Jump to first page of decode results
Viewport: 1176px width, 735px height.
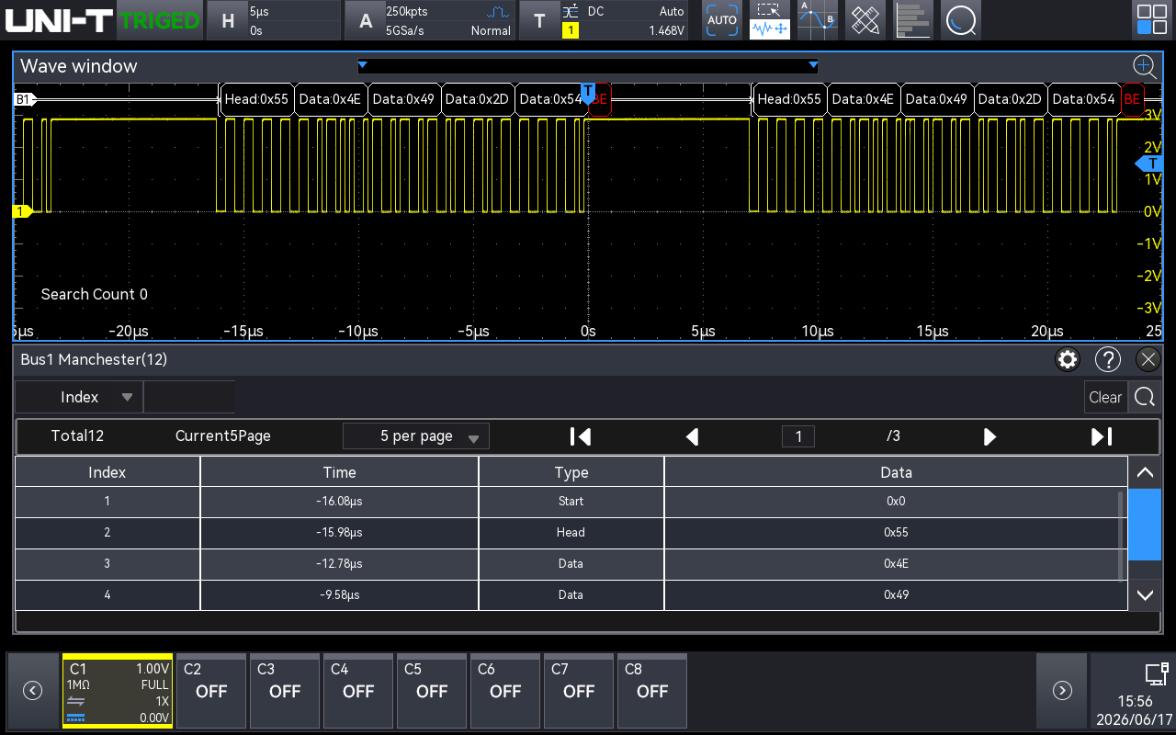tap(580, 436)
